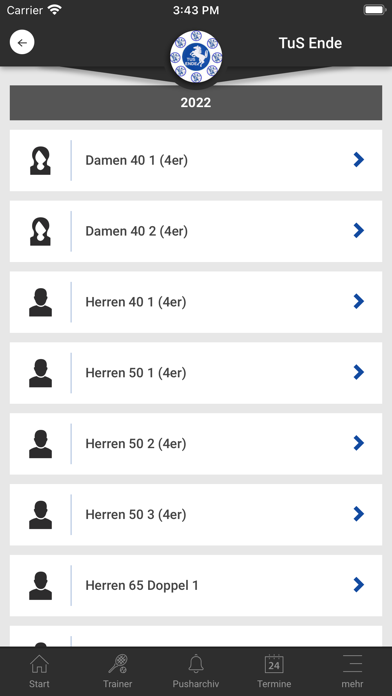Open the mehr menu tab
The image size is (392, 696).
coord(352,671)
